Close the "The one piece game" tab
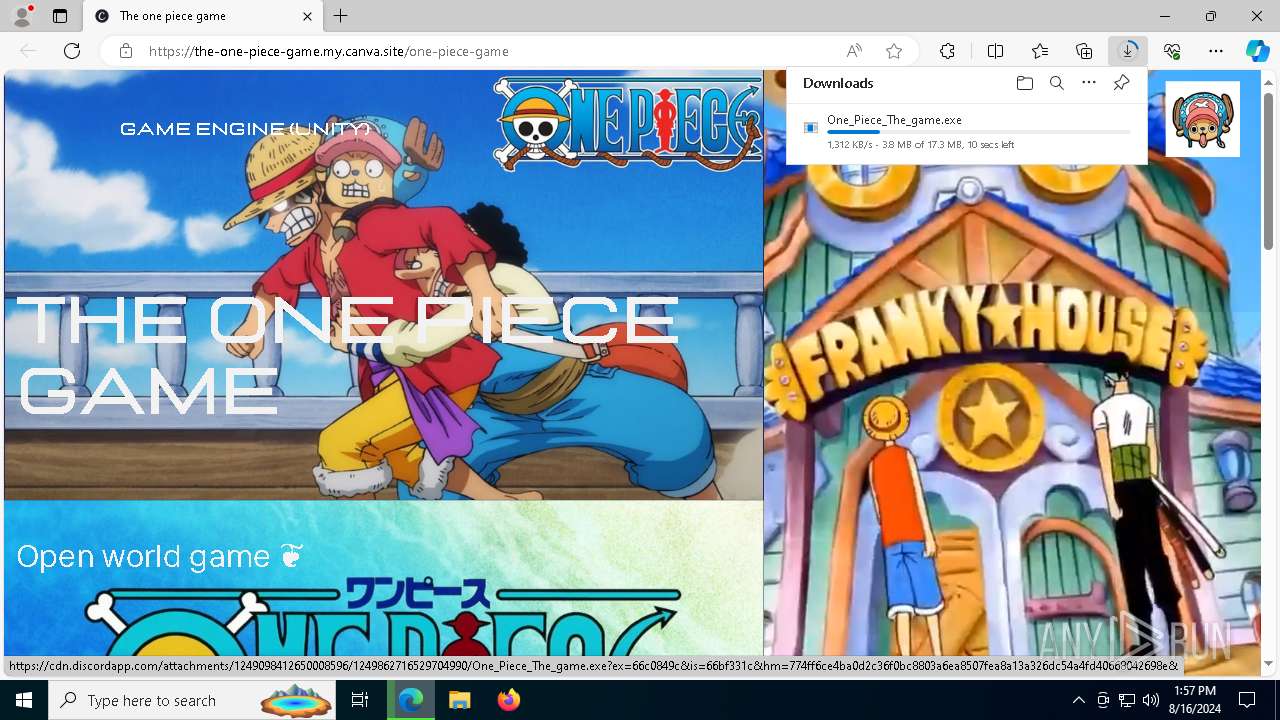Screen dimensions: 1280x720 pos(308,16)
